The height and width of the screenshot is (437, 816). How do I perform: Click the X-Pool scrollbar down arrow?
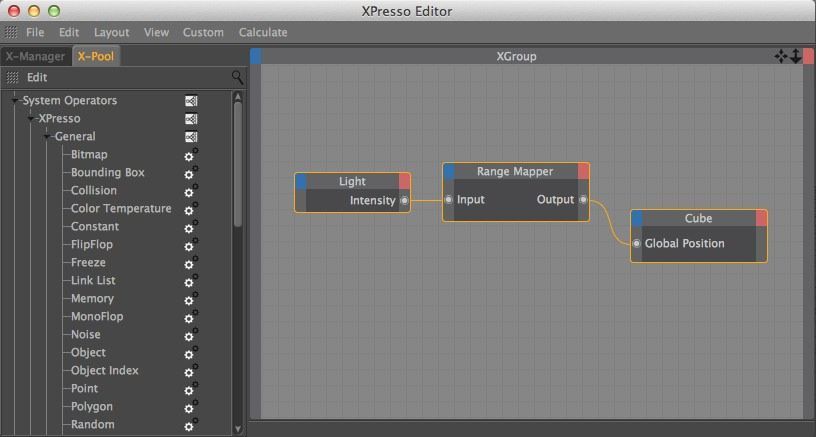238,429
